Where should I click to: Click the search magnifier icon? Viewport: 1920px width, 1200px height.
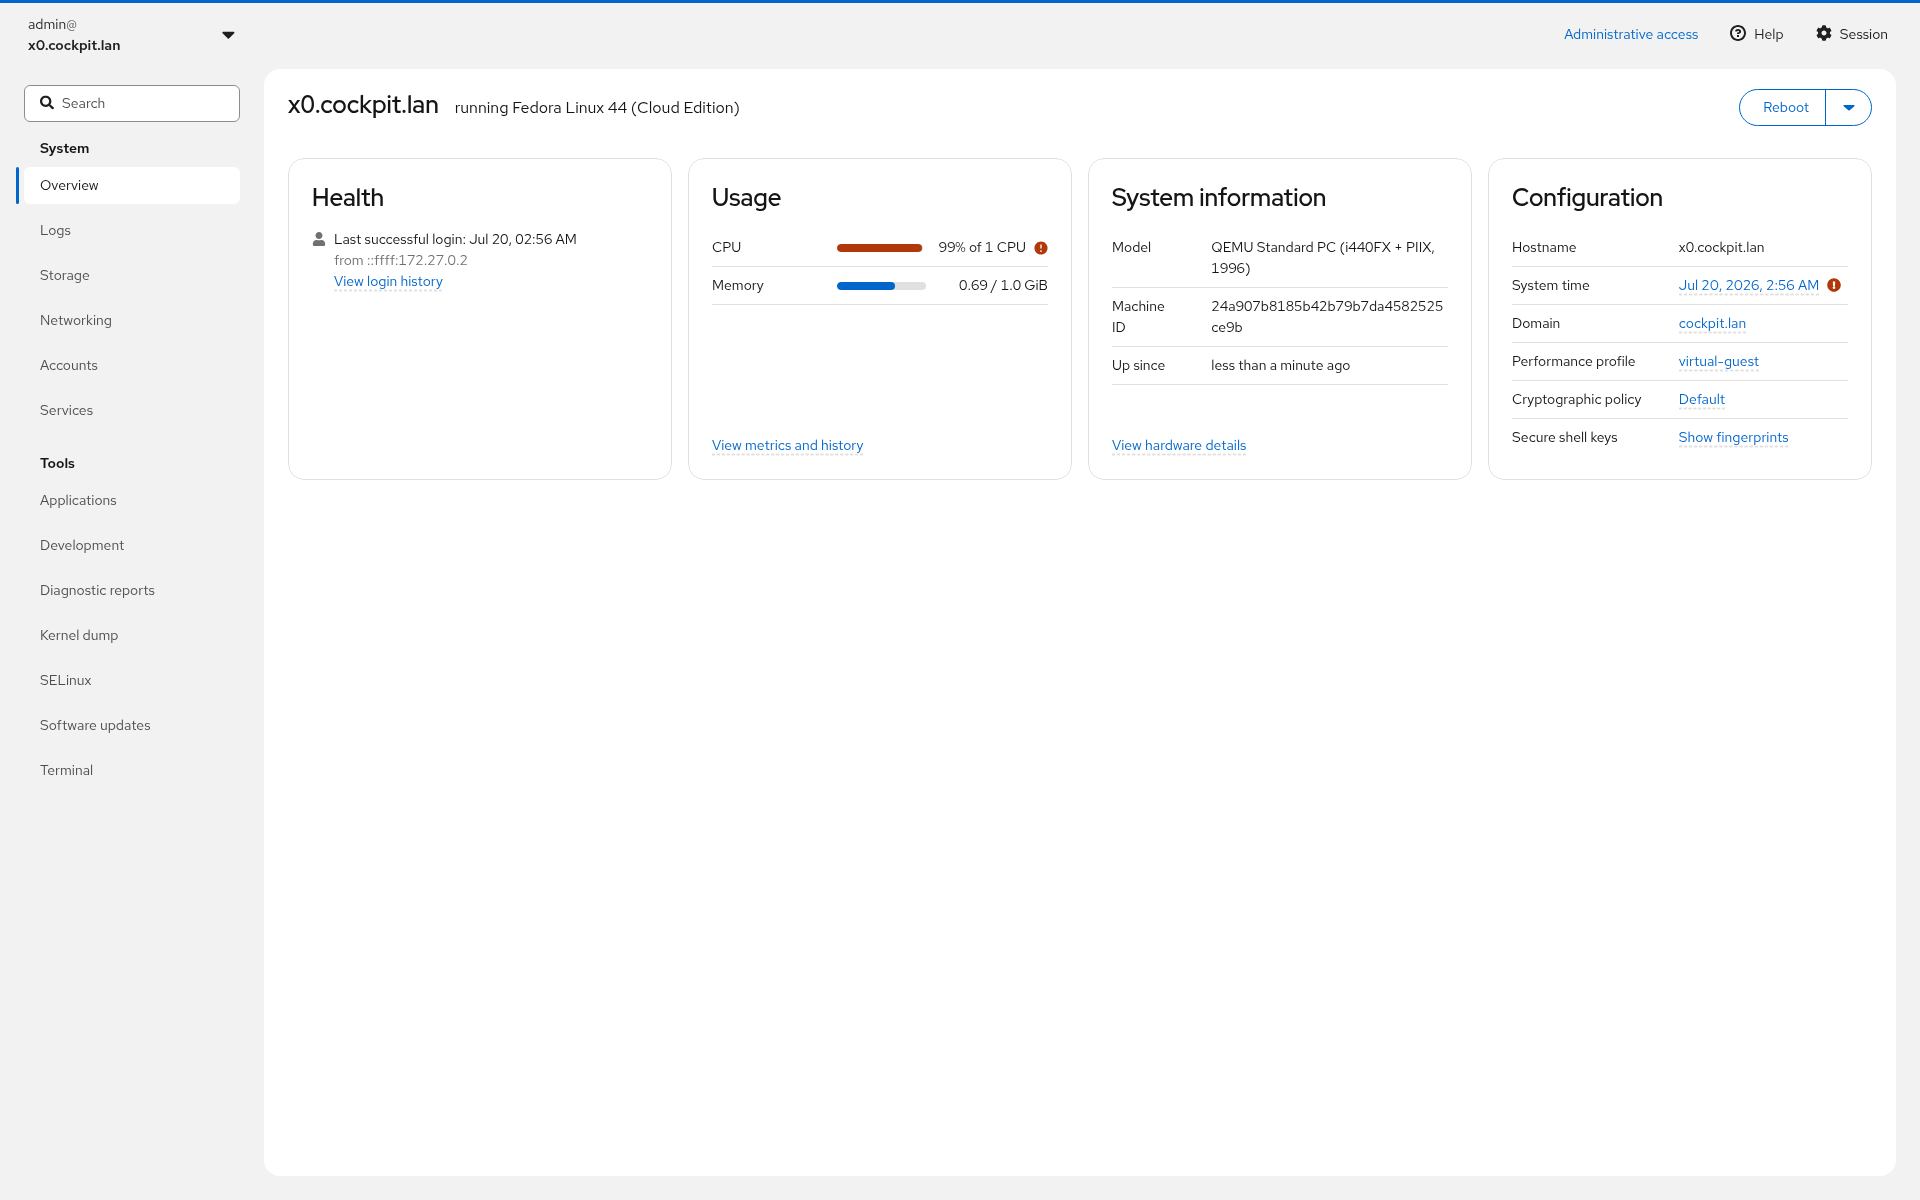click(x=47, y=102)
